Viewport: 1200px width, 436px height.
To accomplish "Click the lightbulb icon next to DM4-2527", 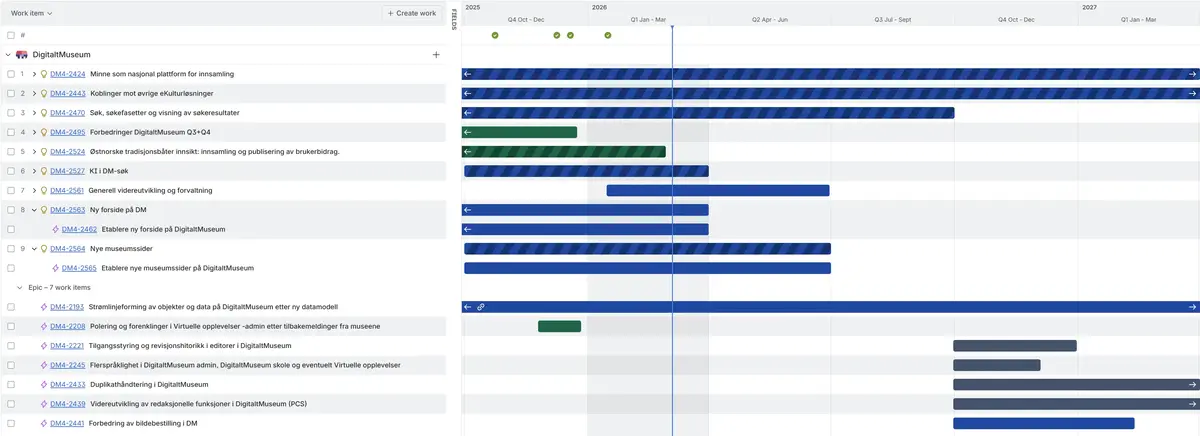I will [x=43, y=171].
